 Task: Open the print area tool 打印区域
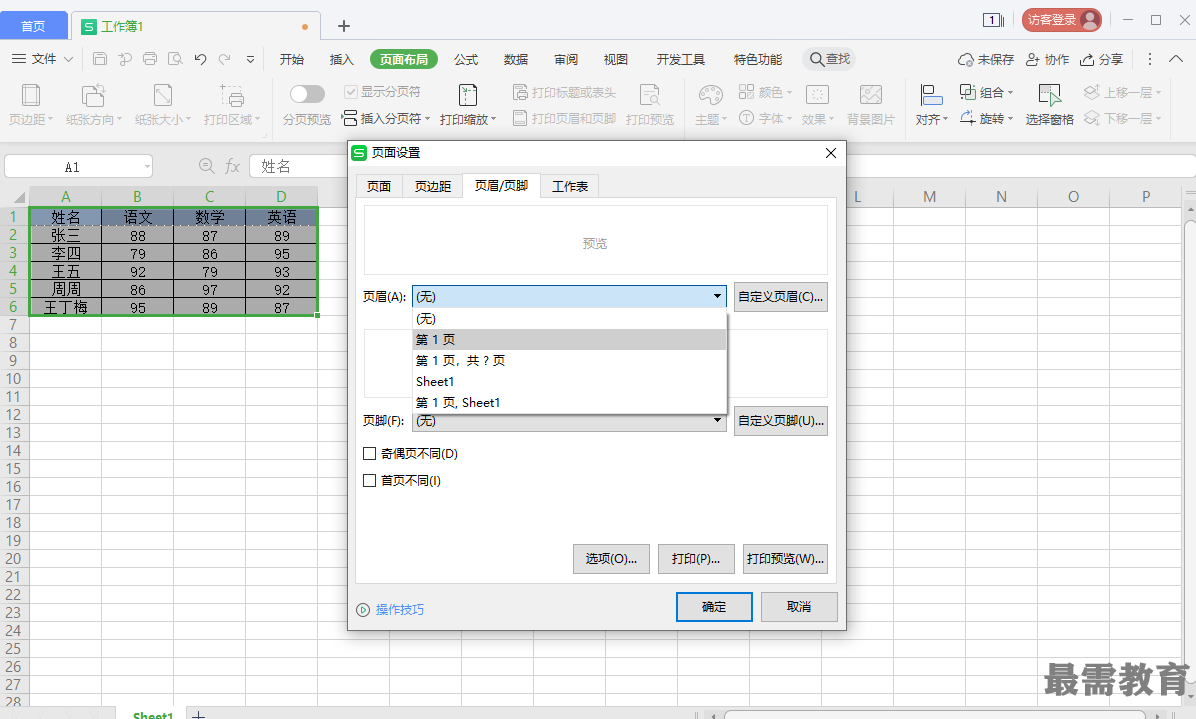click(x=232, y=104)
